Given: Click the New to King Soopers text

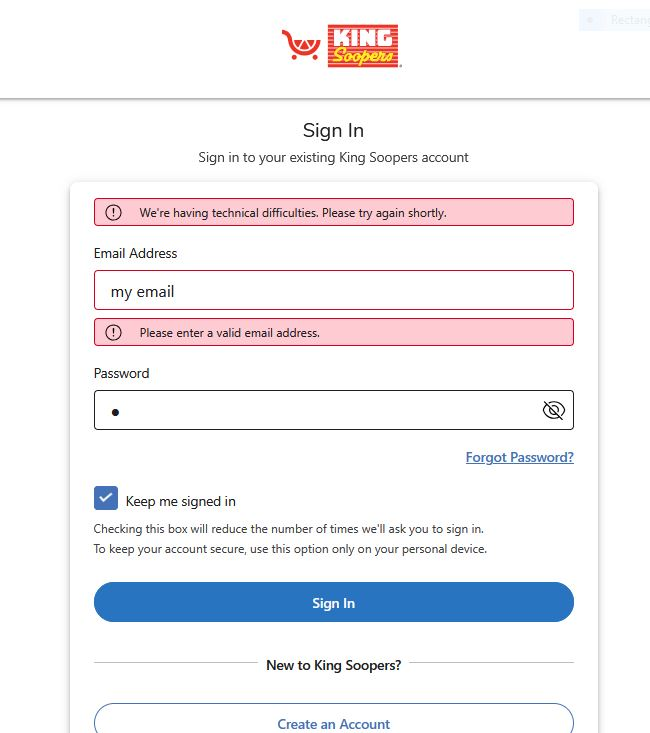Looking at the screenshot, I should point(333,665).
